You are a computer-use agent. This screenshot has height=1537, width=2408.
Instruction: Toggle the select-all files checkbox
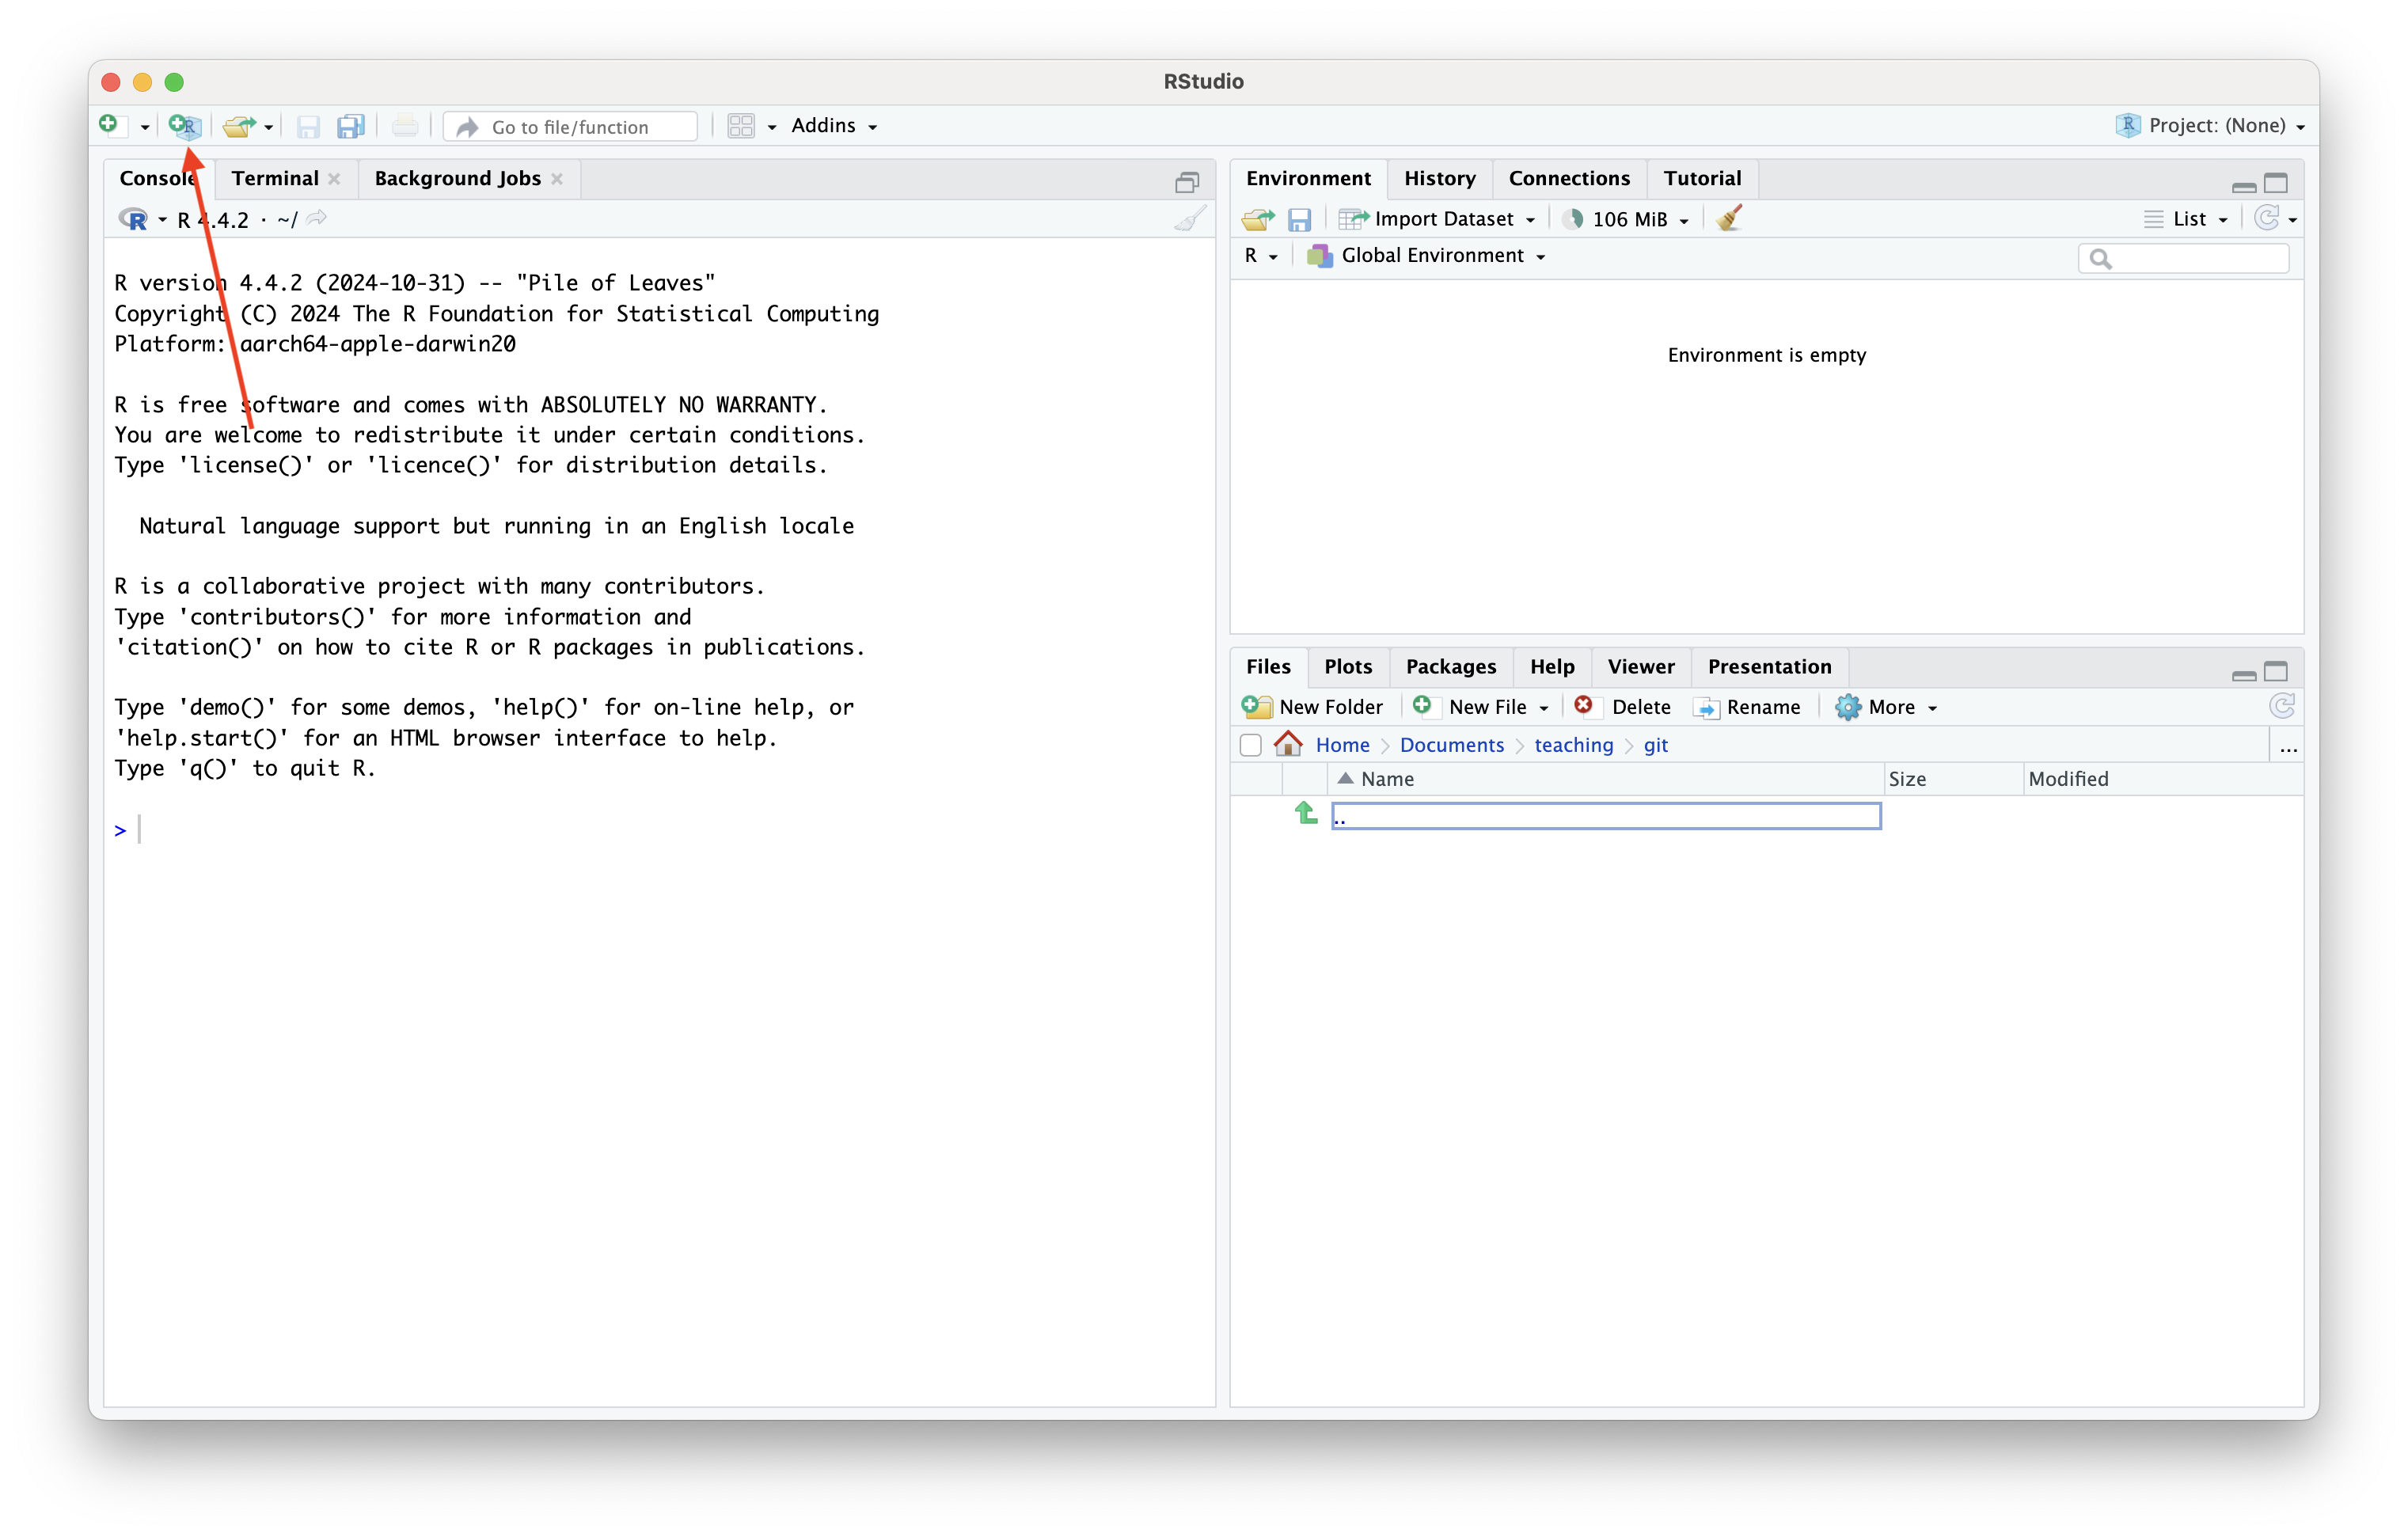tap(1250, 745)
